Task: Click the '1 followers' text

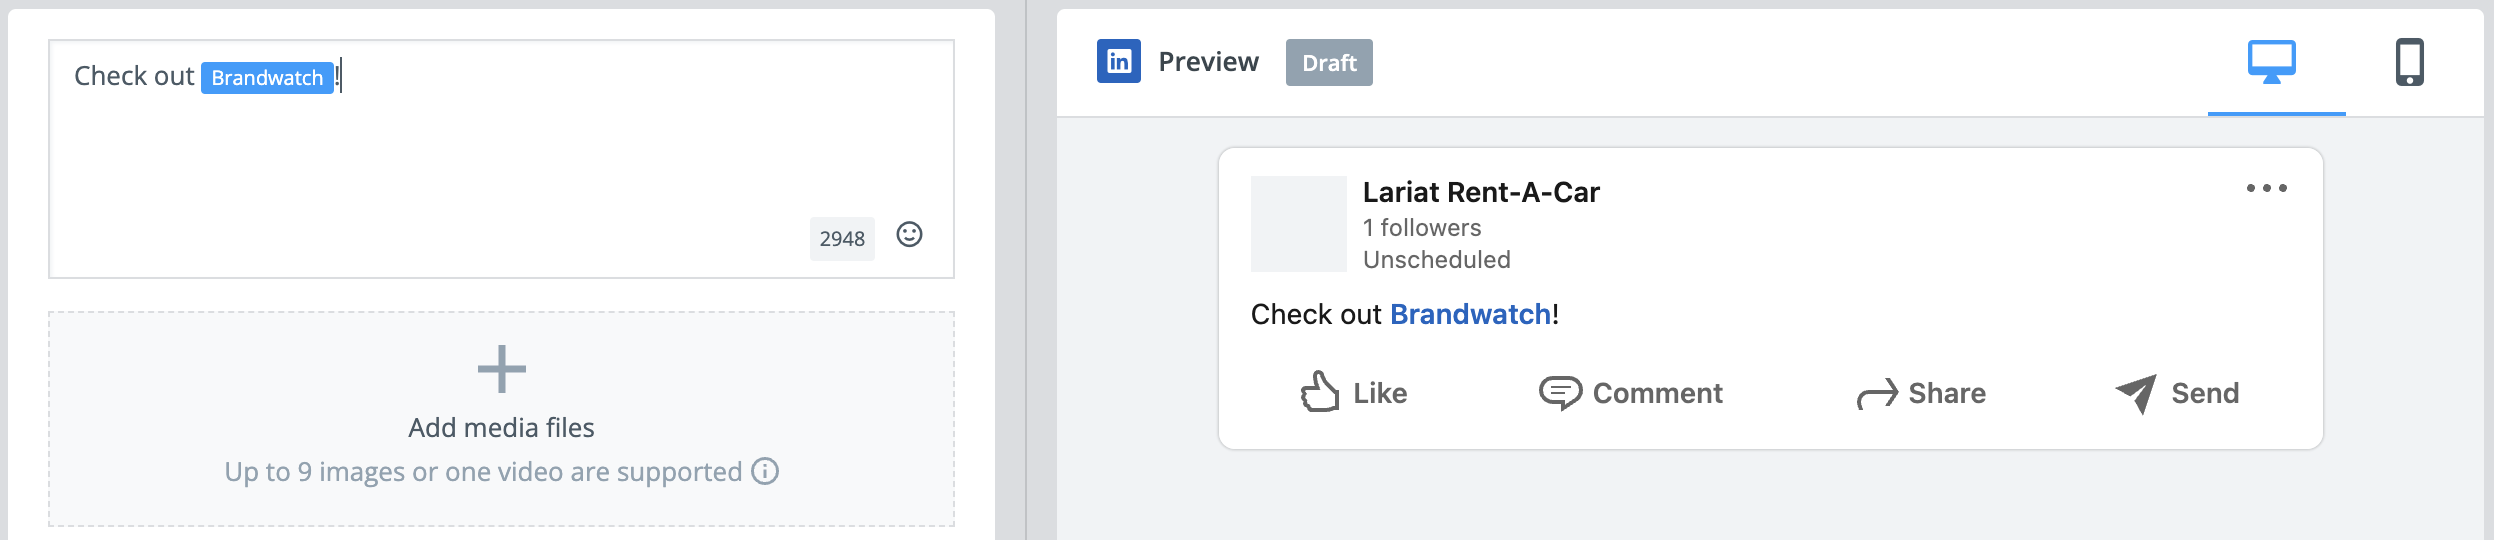Action: 1422,228
